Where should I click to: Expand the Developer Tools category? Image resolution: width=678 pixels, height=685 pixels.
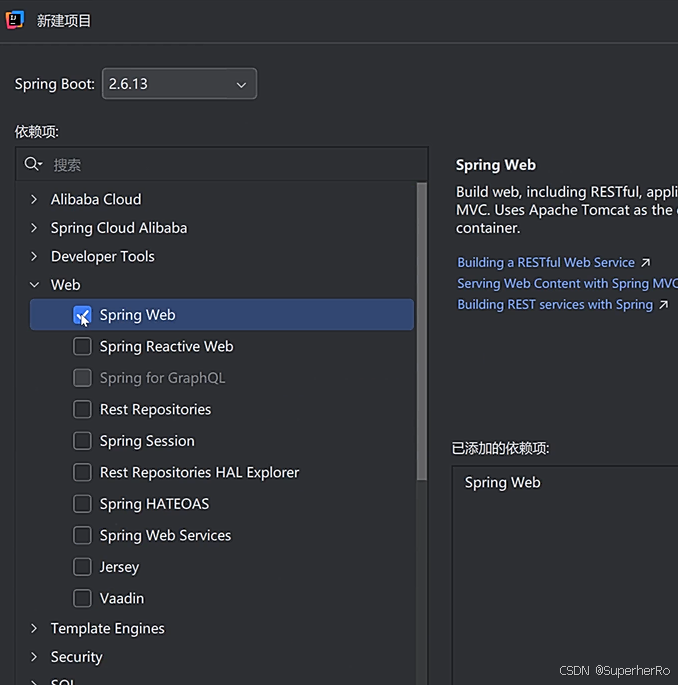coord(34,256)
